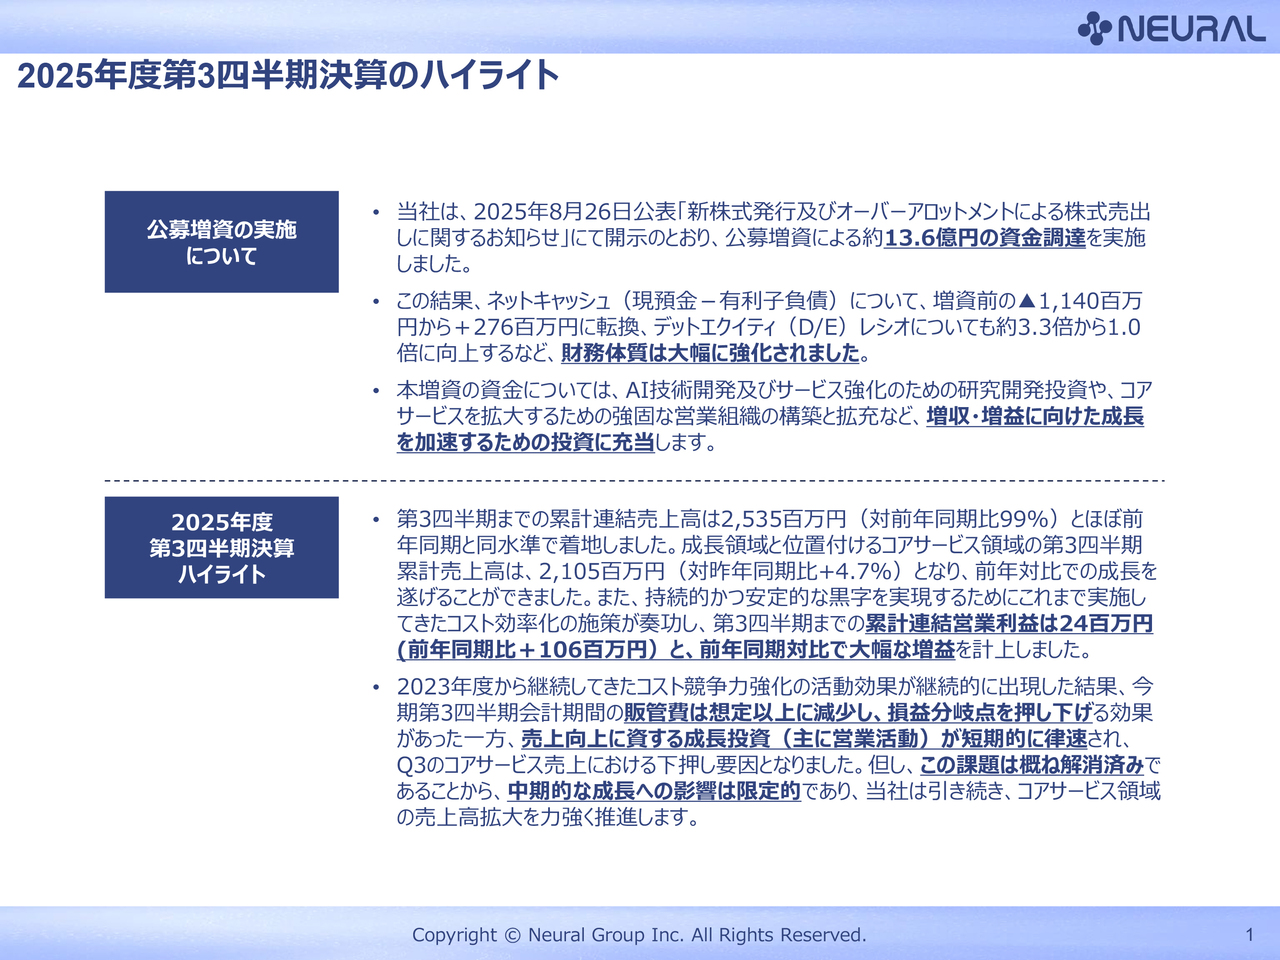Click the 2025年度 第3四半期決算 ハイライト blue box
Screen dimensions: 1280x960
pos(221,547)
